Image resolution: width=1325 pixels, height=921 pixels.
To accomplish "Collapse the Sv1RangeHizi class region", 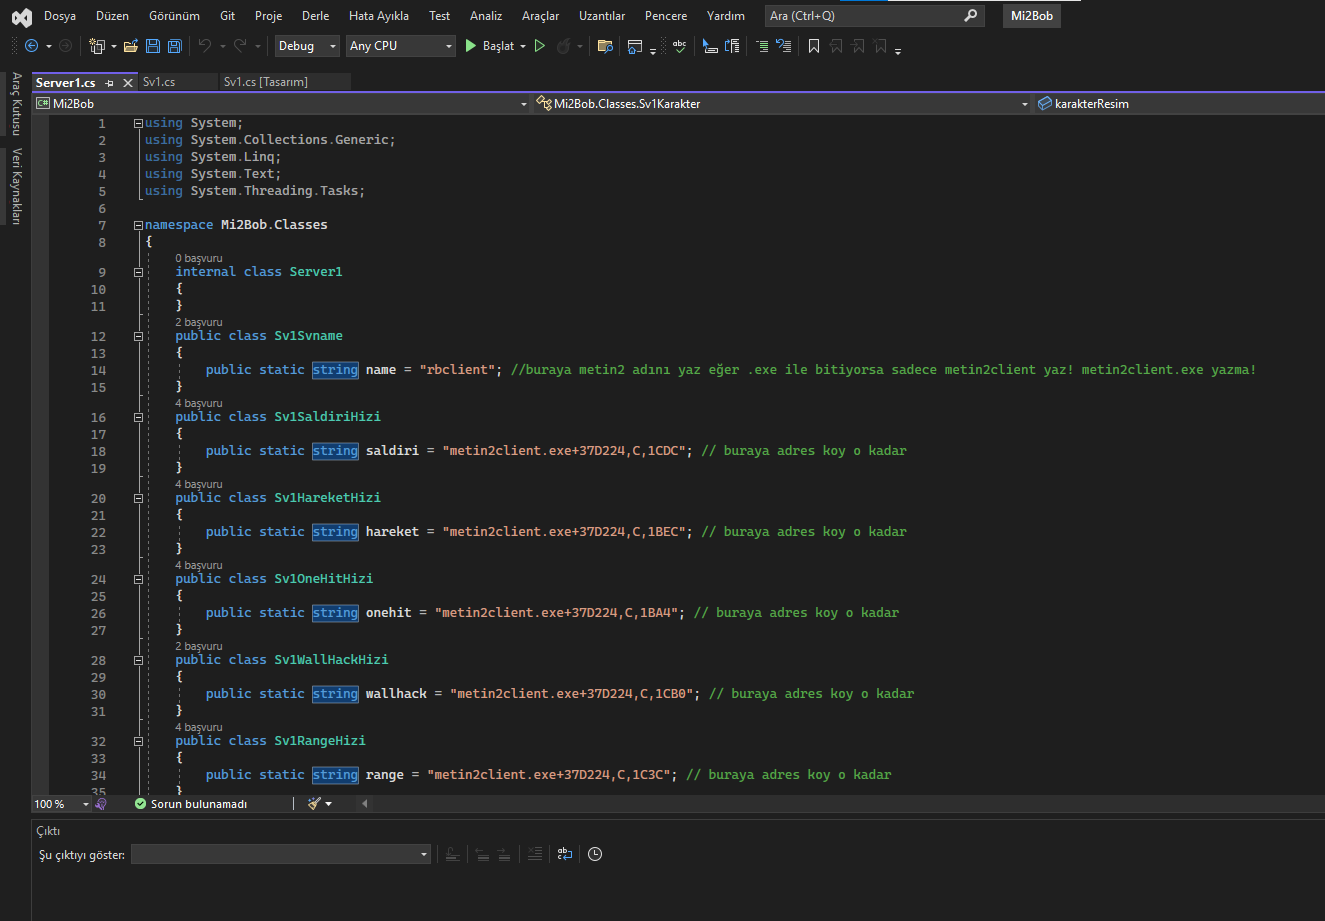I will 138,741.
